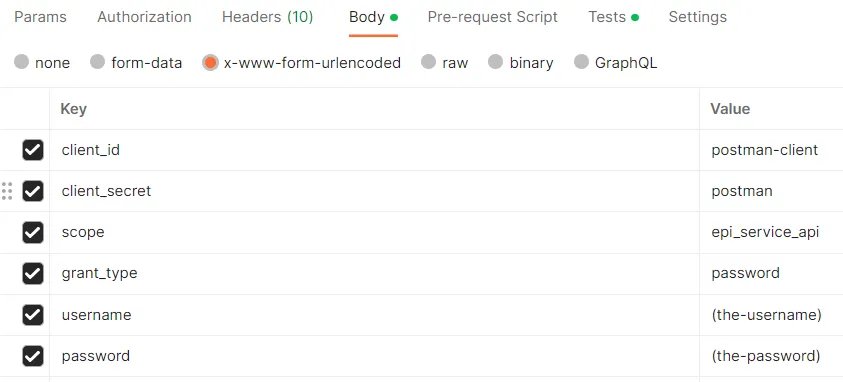Grab the drag handle beside client_secret row

[x=7, y=191]
